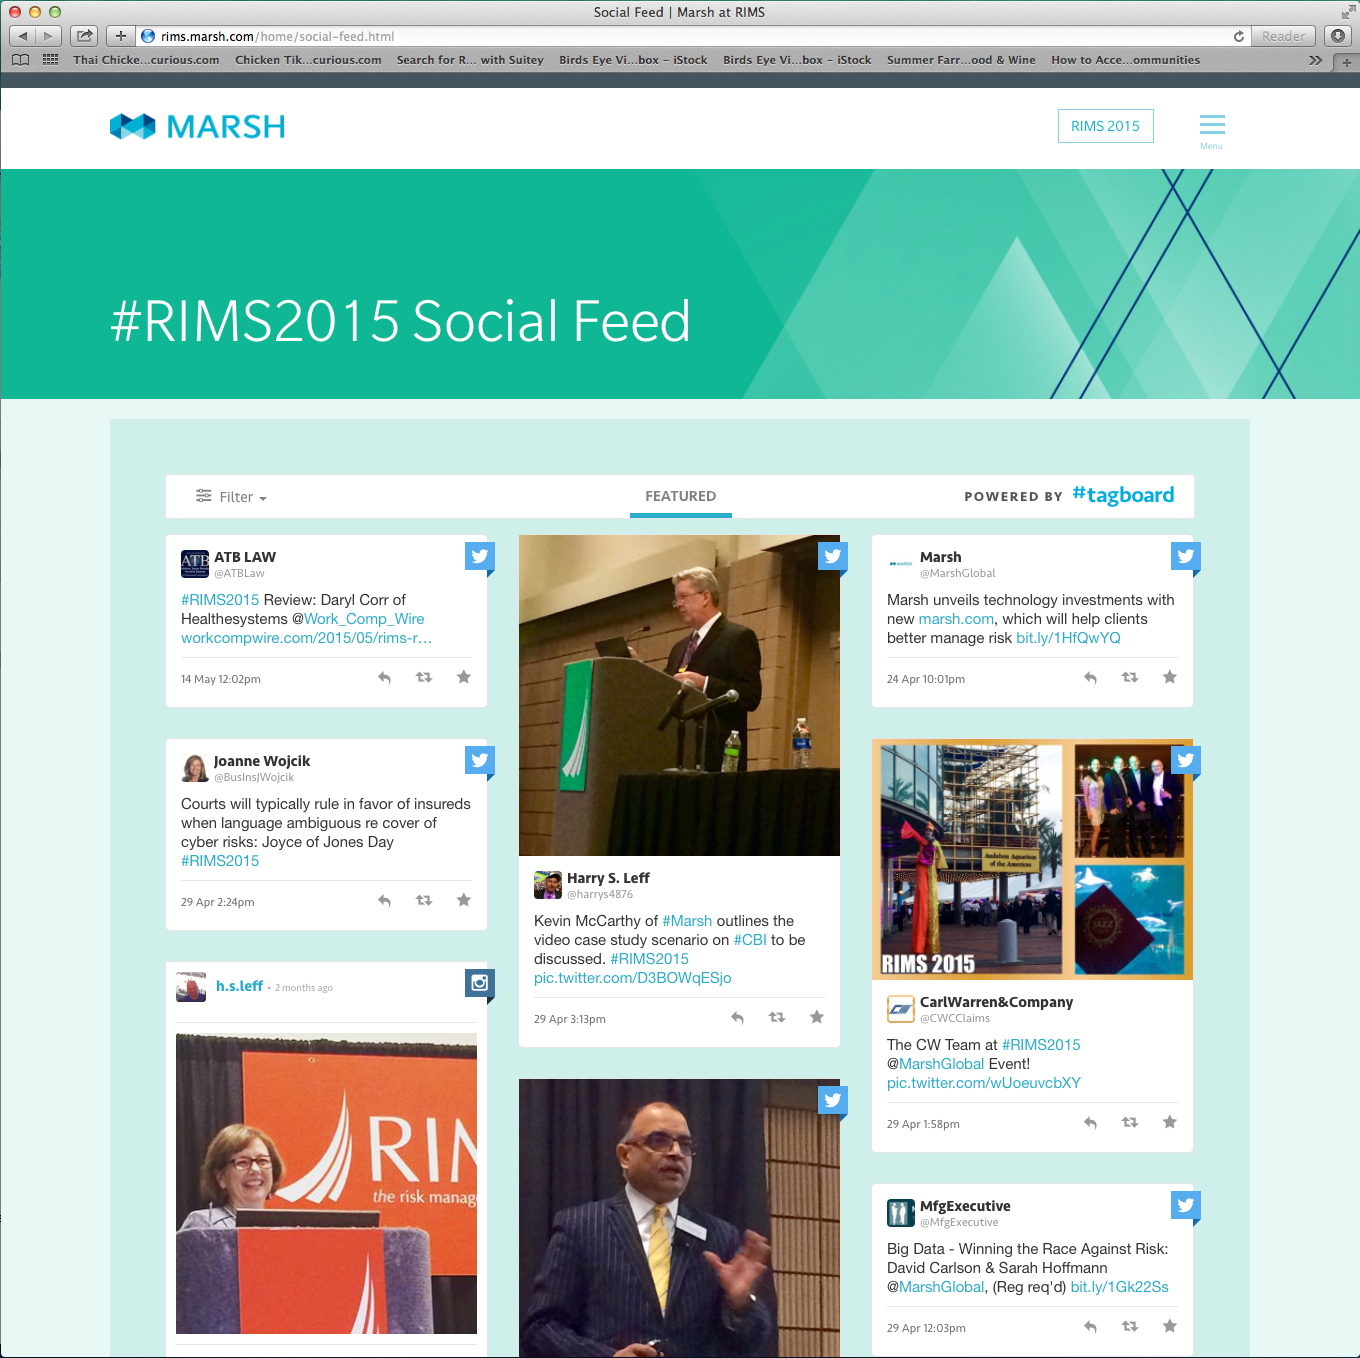Retweet the MfgExecutive tweet
Image resolution: width=1360 pixels, height=1358 pixels.
click(x=1130, y=1327)
